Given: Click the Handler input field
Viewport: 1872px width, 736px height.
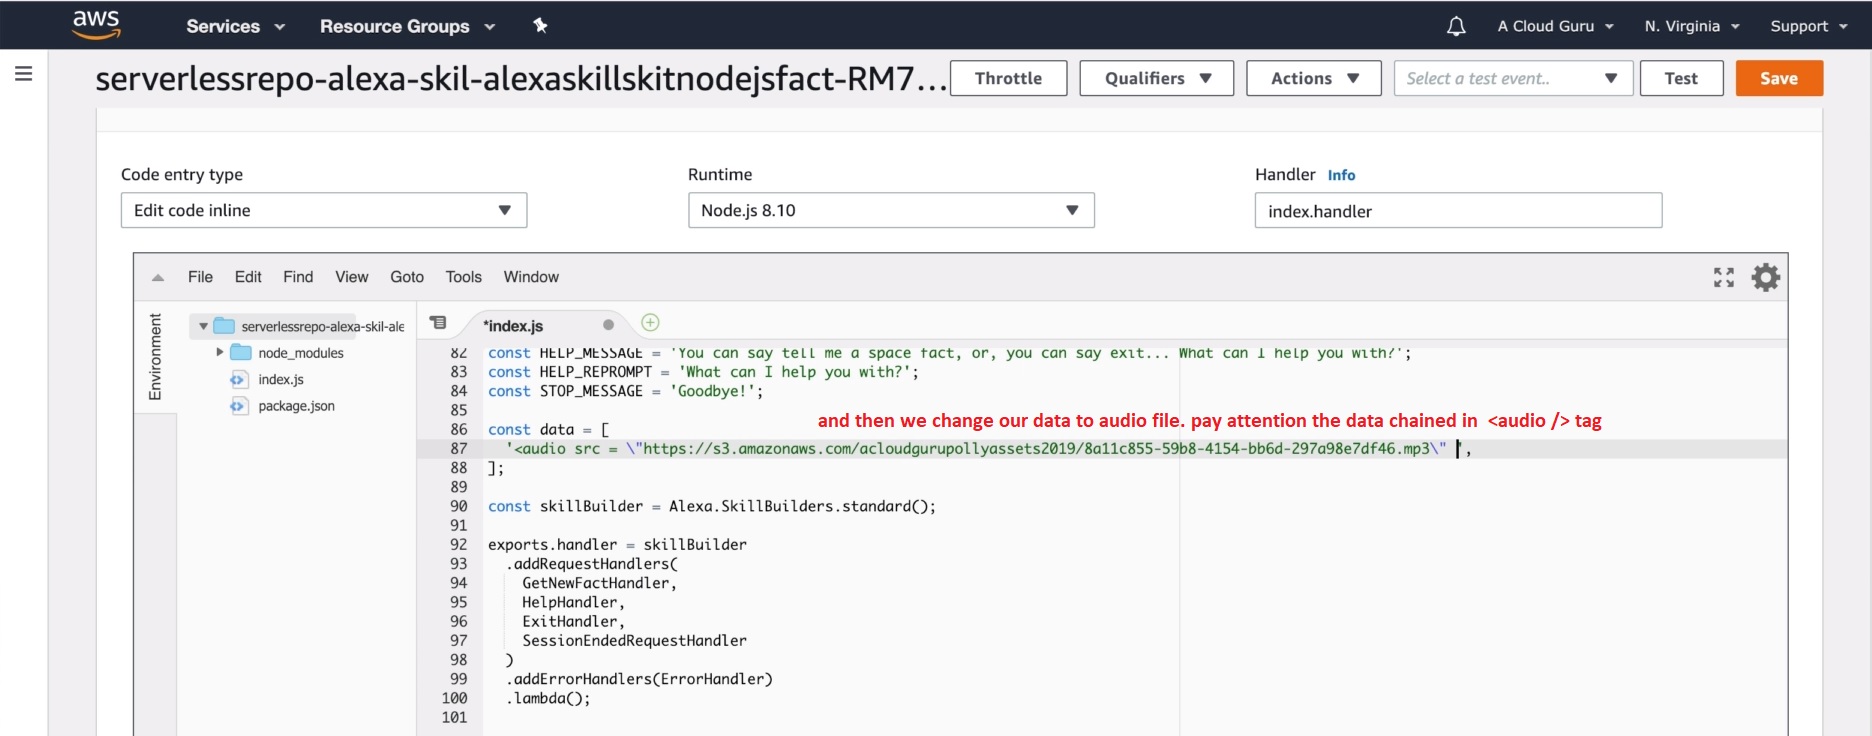Looking at the screenshot, I should 1458,210.
